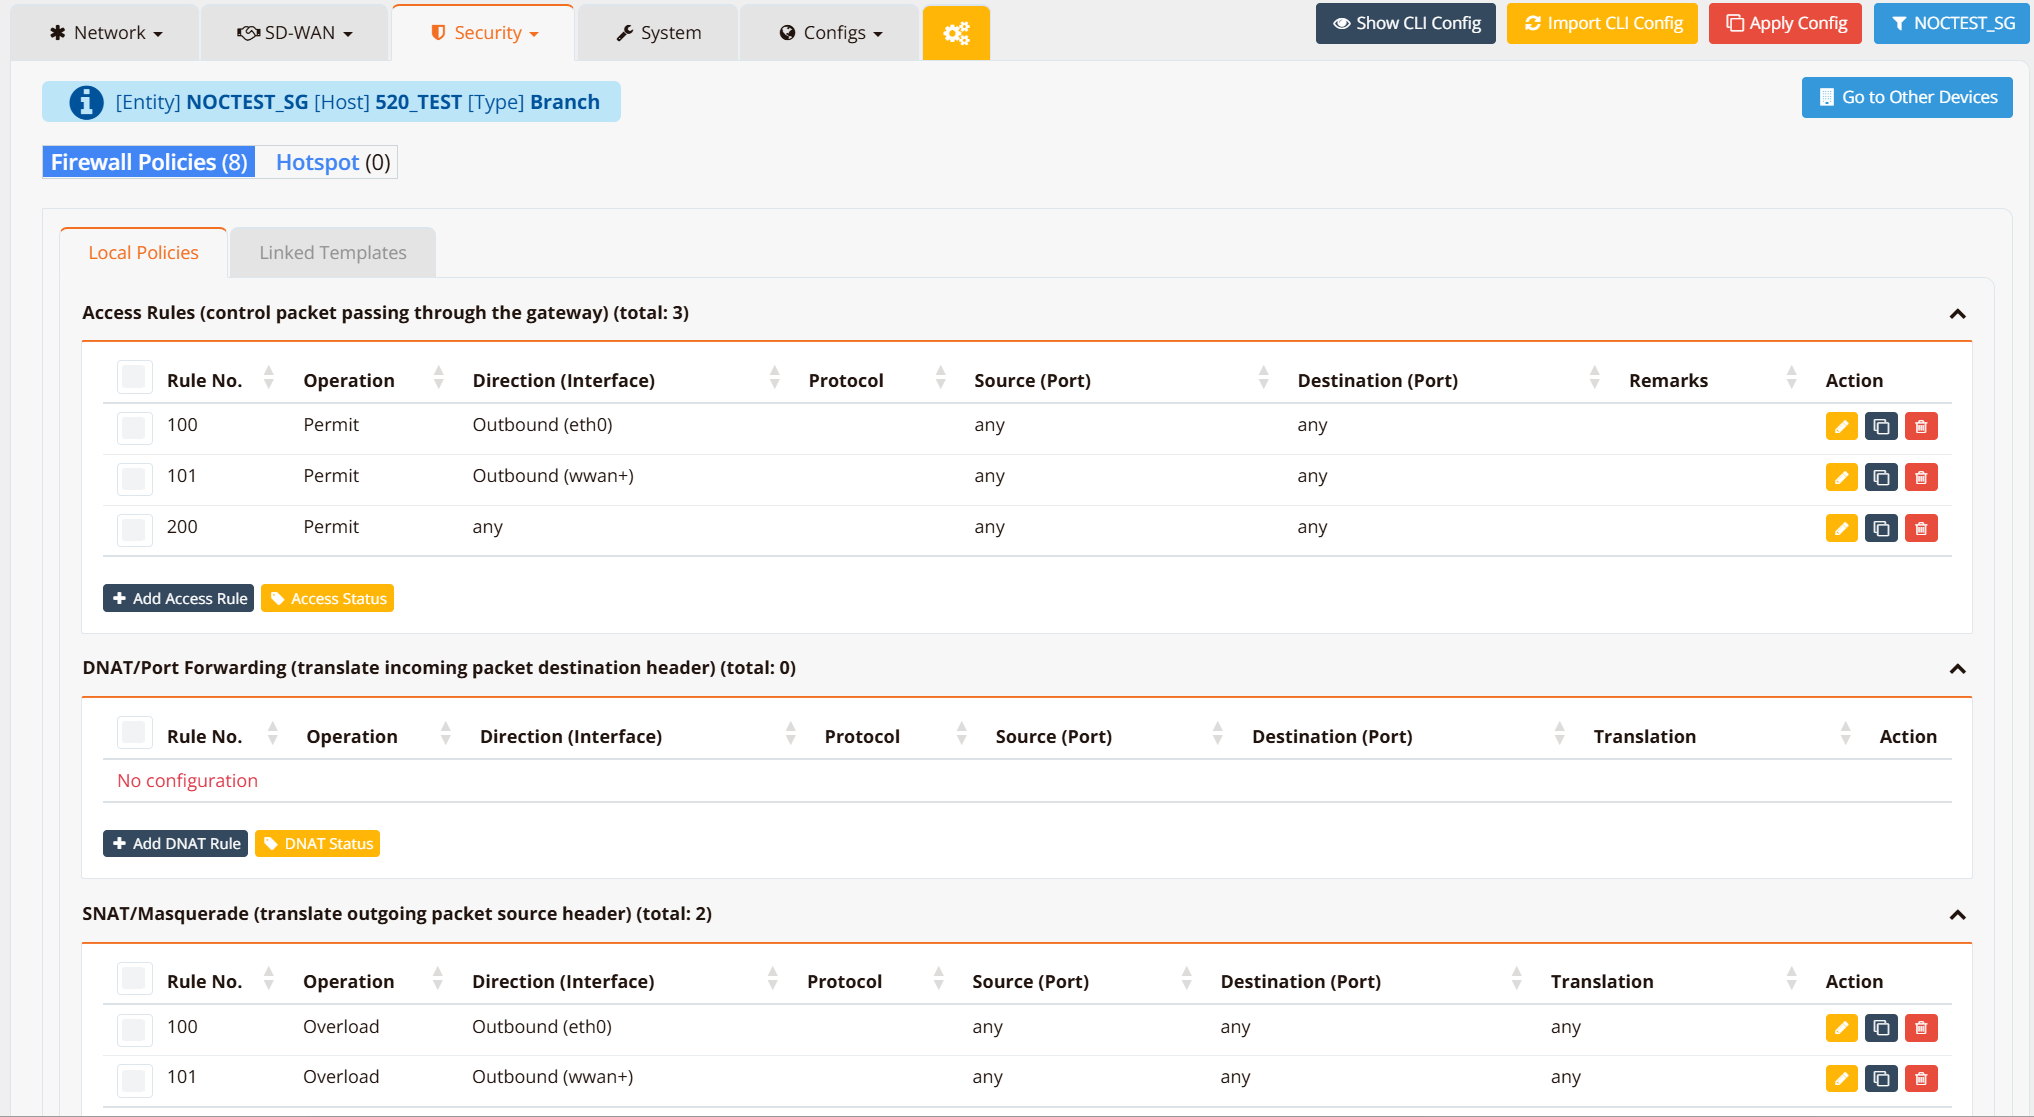Select all access rules header checkbox
Viewport: 2034px width, 1117px height.
point(134,378)
